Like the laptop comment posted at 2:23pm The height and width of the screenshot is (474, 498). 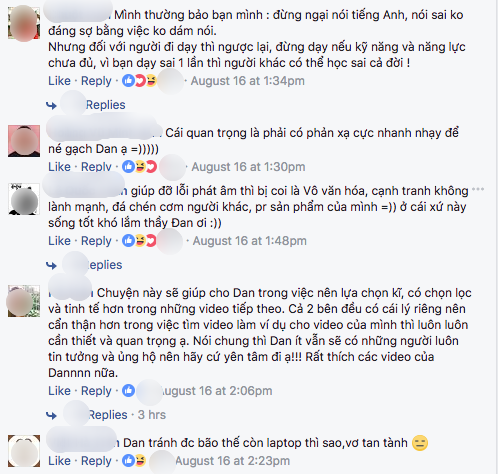click(59, 460)
